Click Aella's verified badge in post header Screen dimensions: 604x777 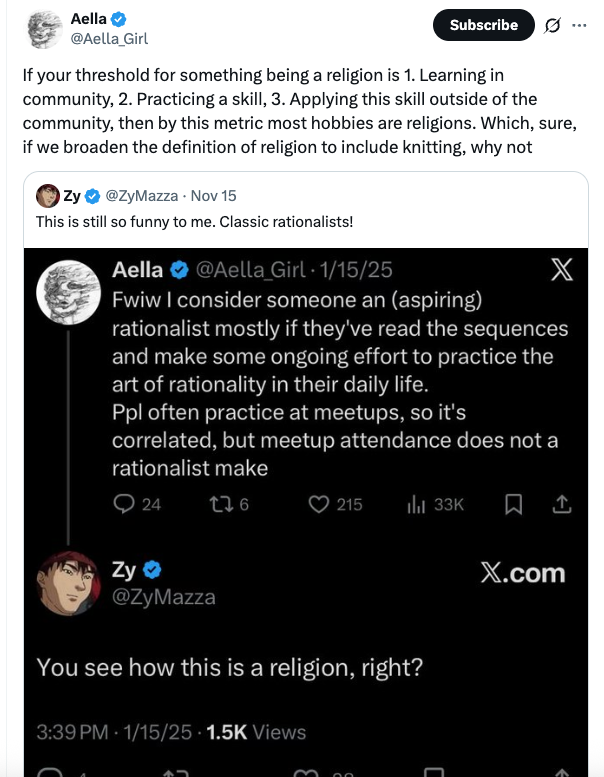pyautogui.click(x=117, y=19)
